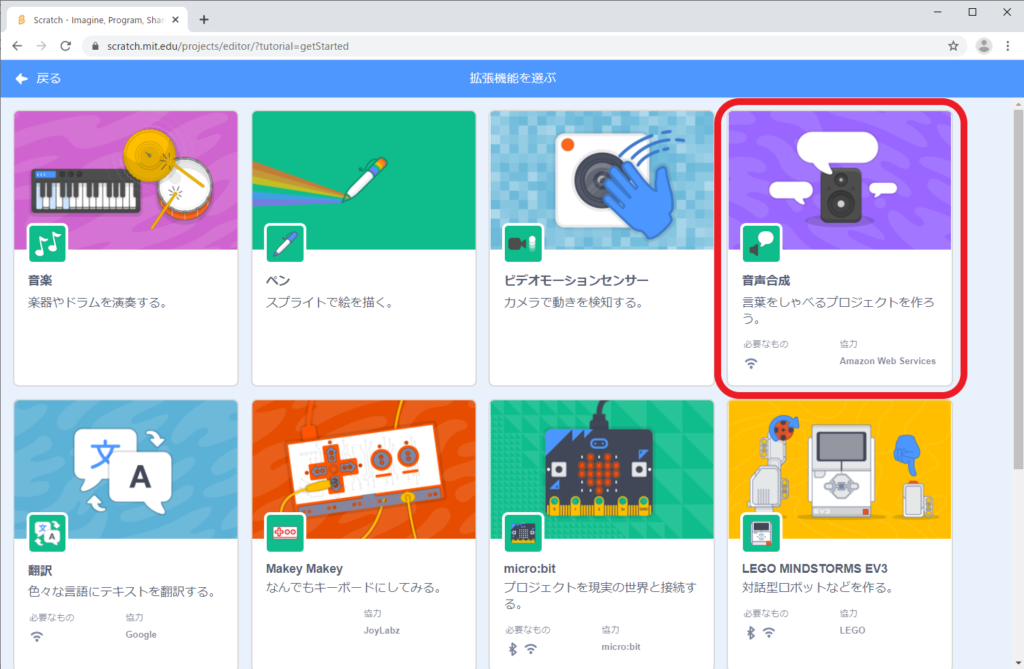Click the Wi-Fi icon under micro:bit
Image resolution: width=1024 pixels, height=669 pixels.
pos(531,649)
